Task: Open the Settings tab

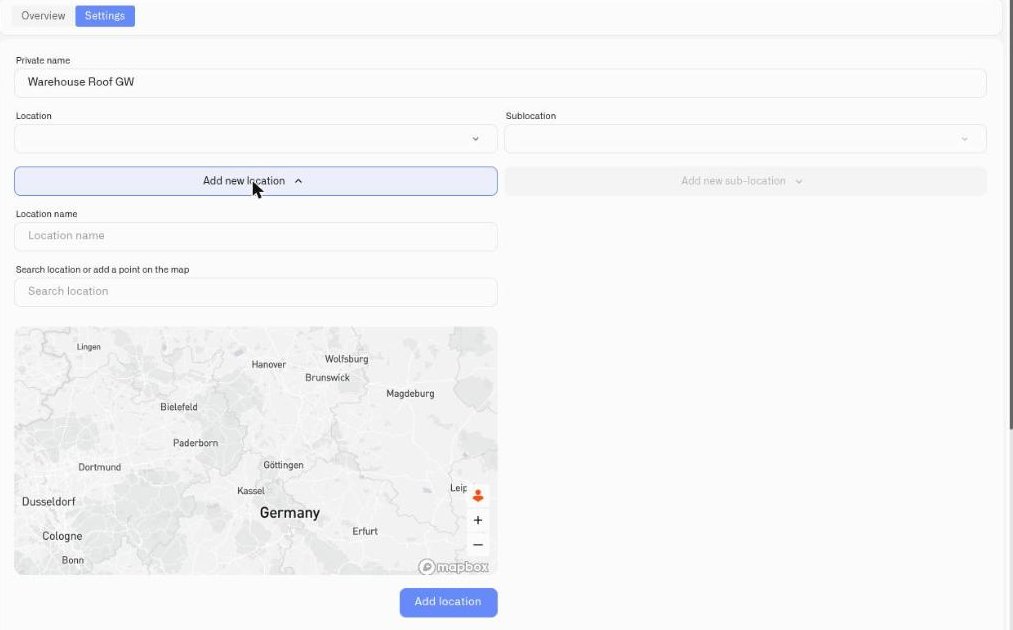Action: (x=105, y=16)
